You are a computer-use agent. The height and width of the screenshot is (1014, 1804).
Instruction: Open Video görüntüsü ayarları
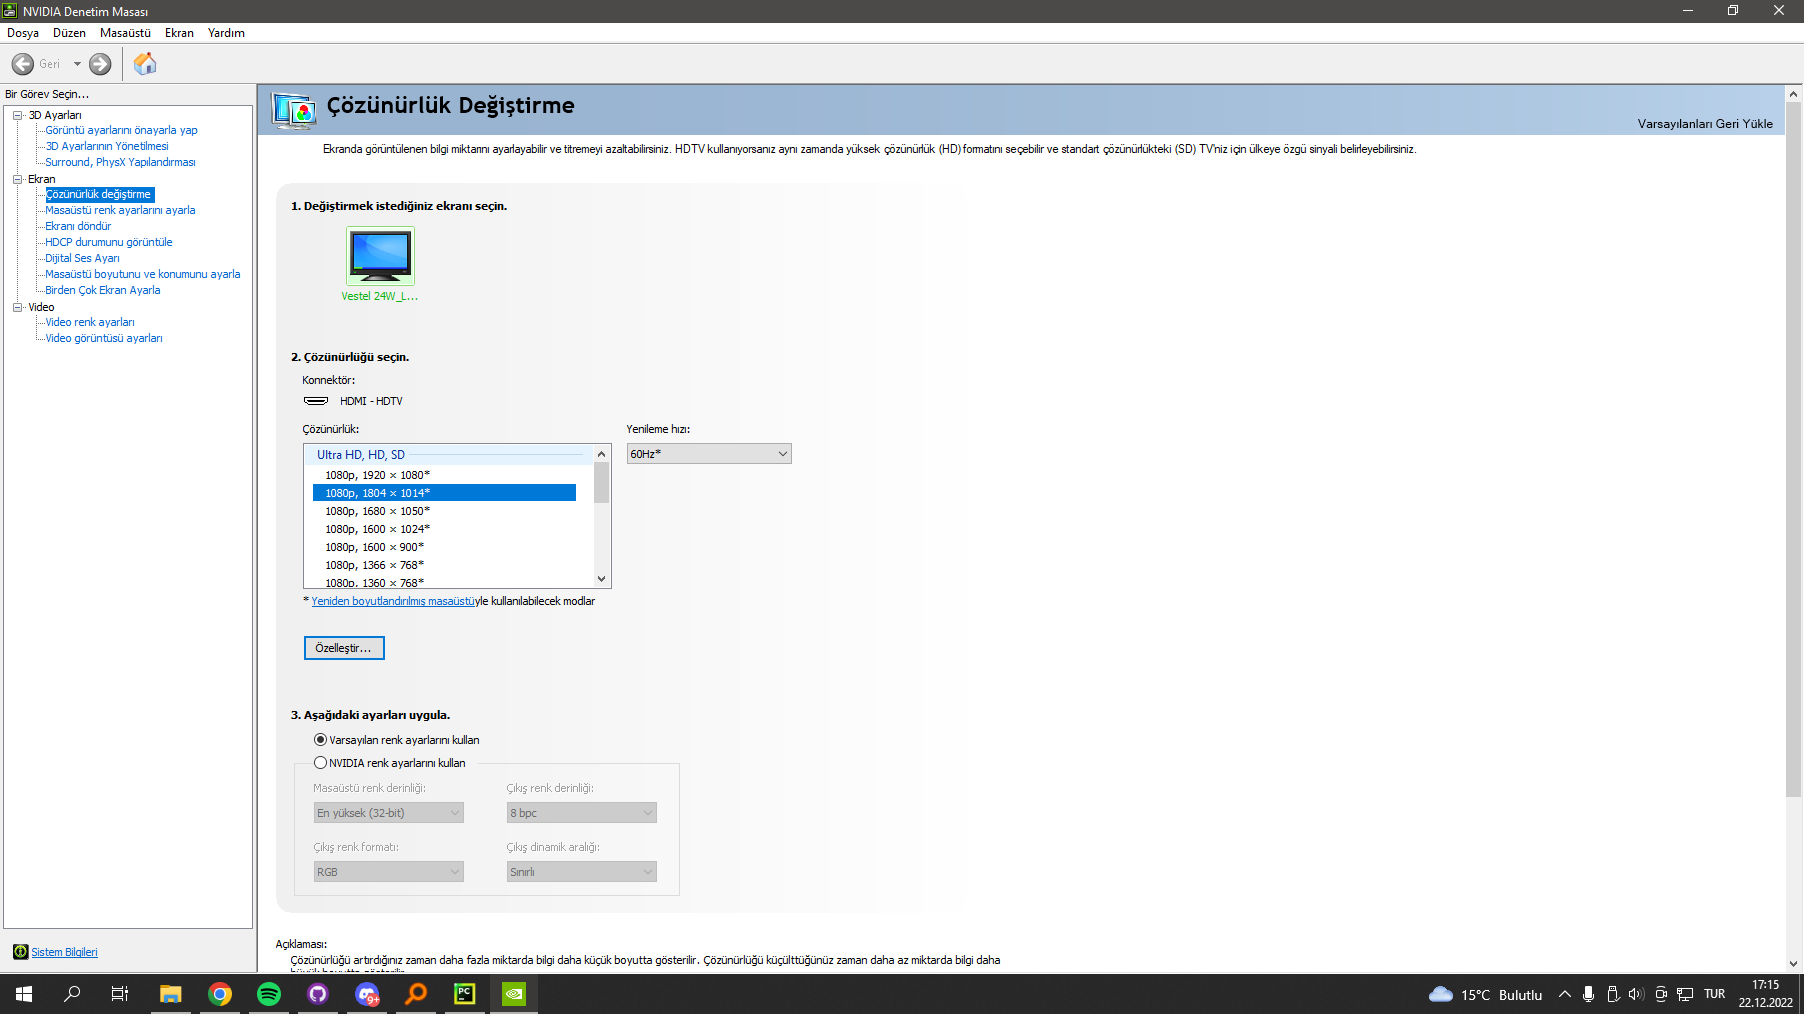pos(104,338)
